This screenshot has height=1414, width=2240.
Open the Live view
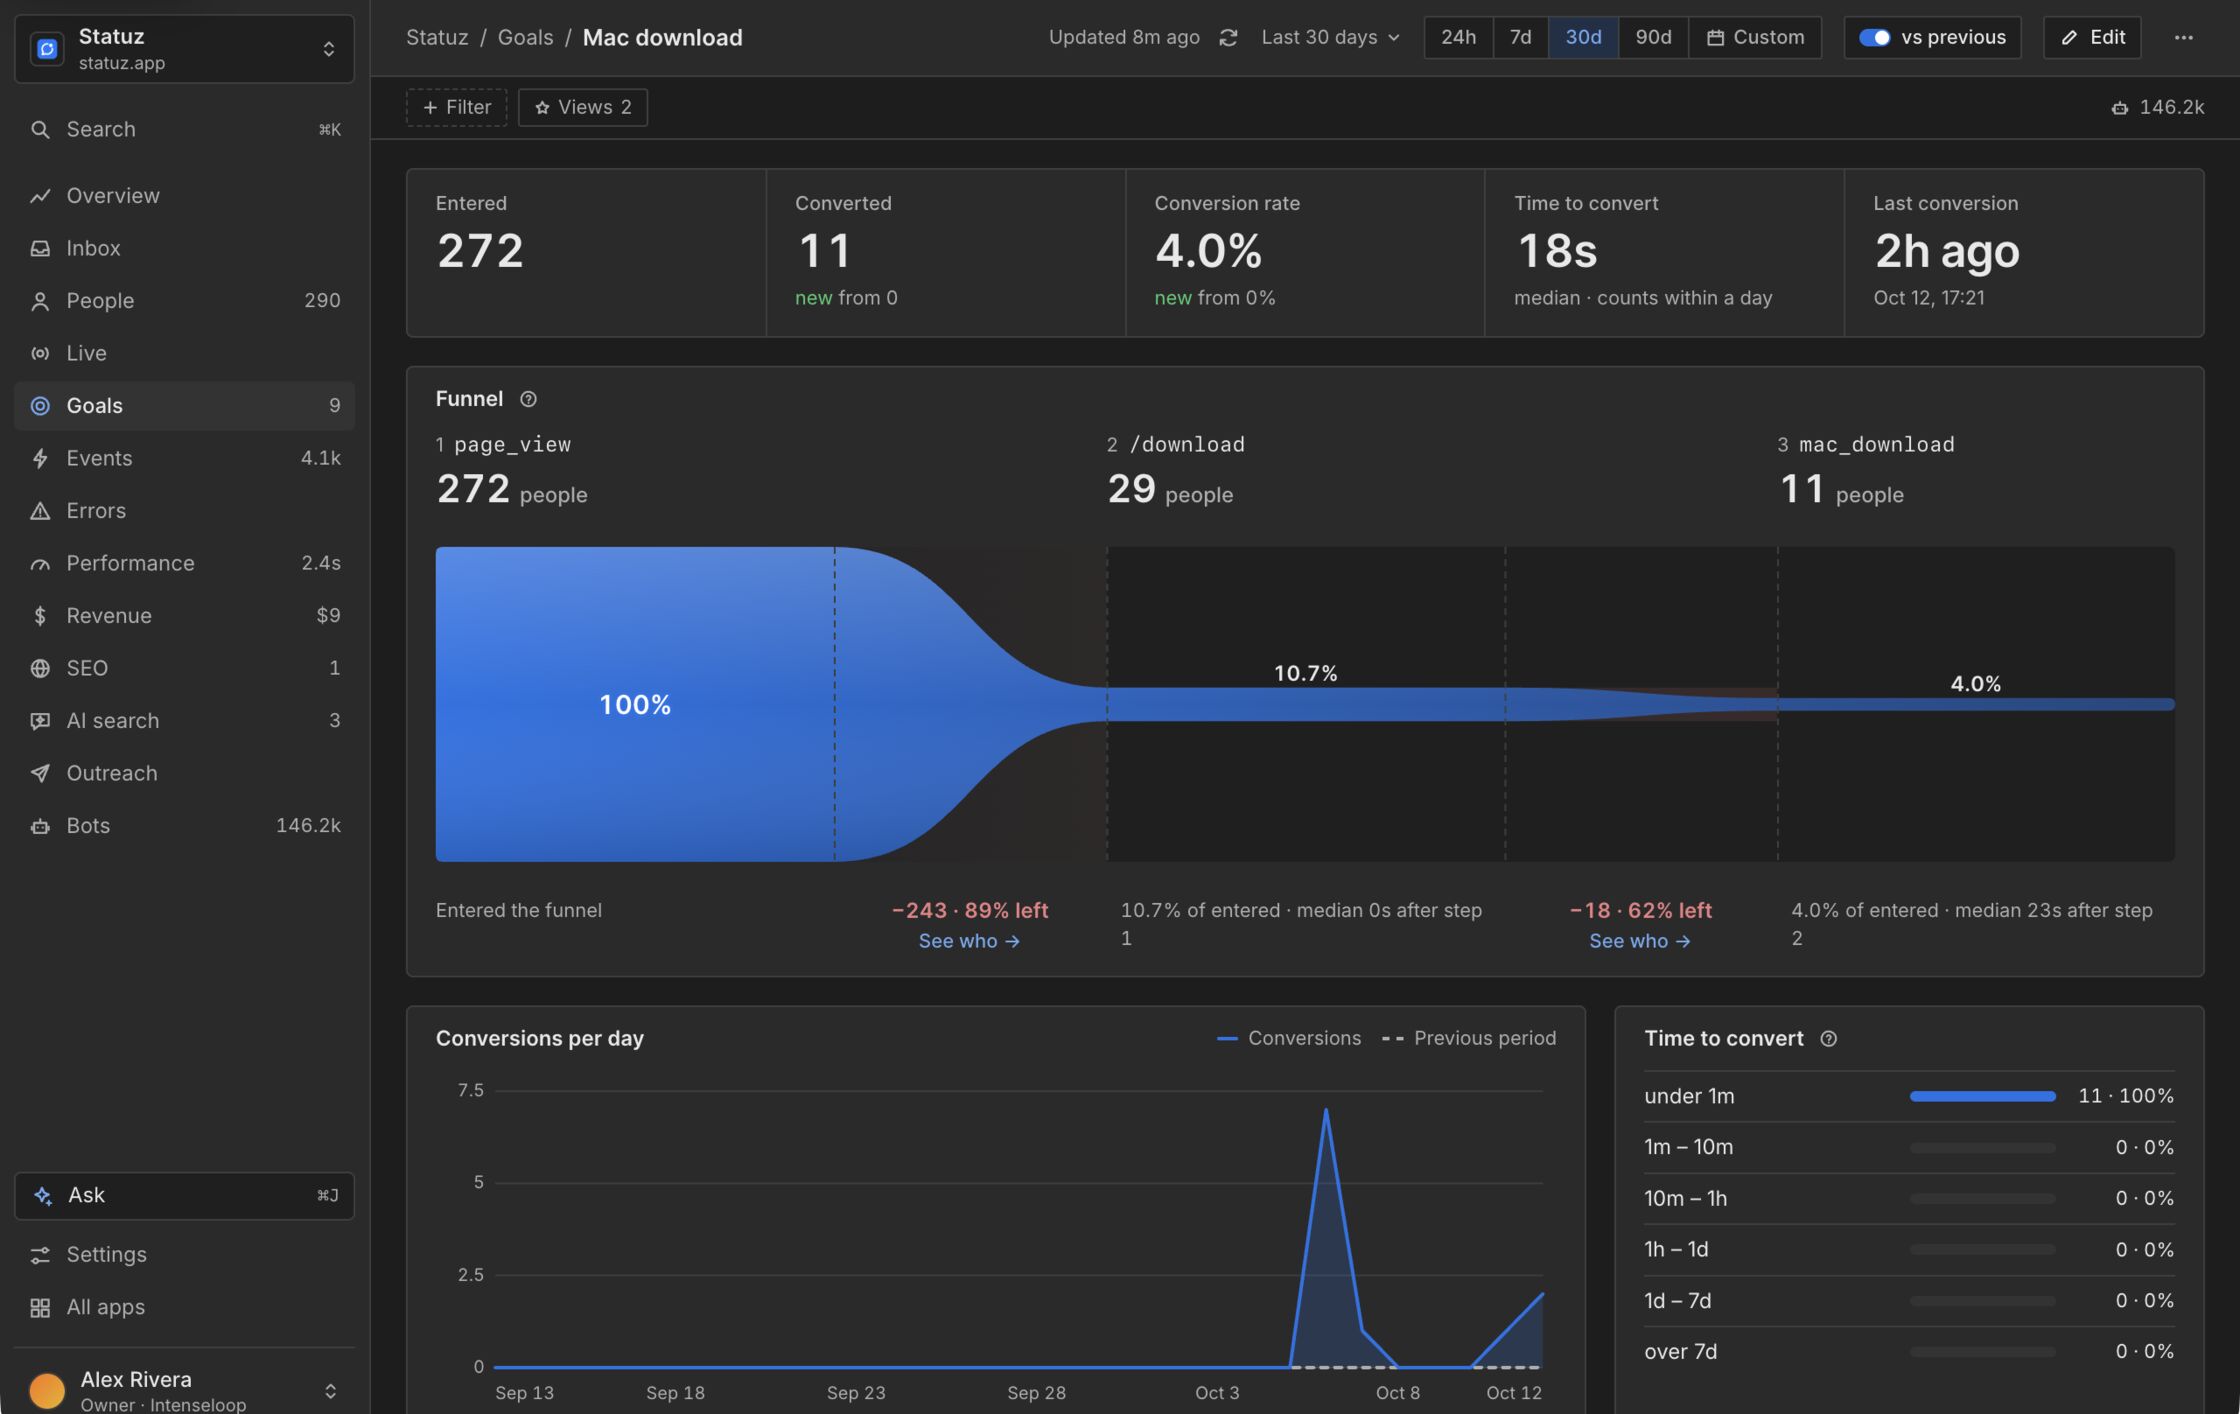pos(185,353)
